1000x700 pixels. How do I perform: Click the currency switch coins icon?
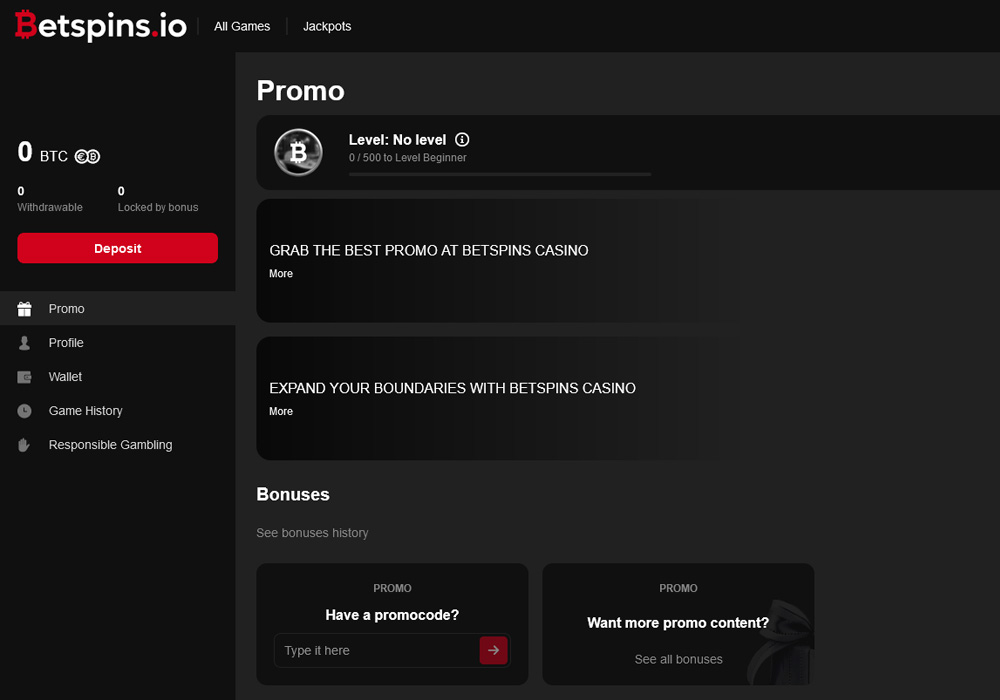click(x=87, y=156)
